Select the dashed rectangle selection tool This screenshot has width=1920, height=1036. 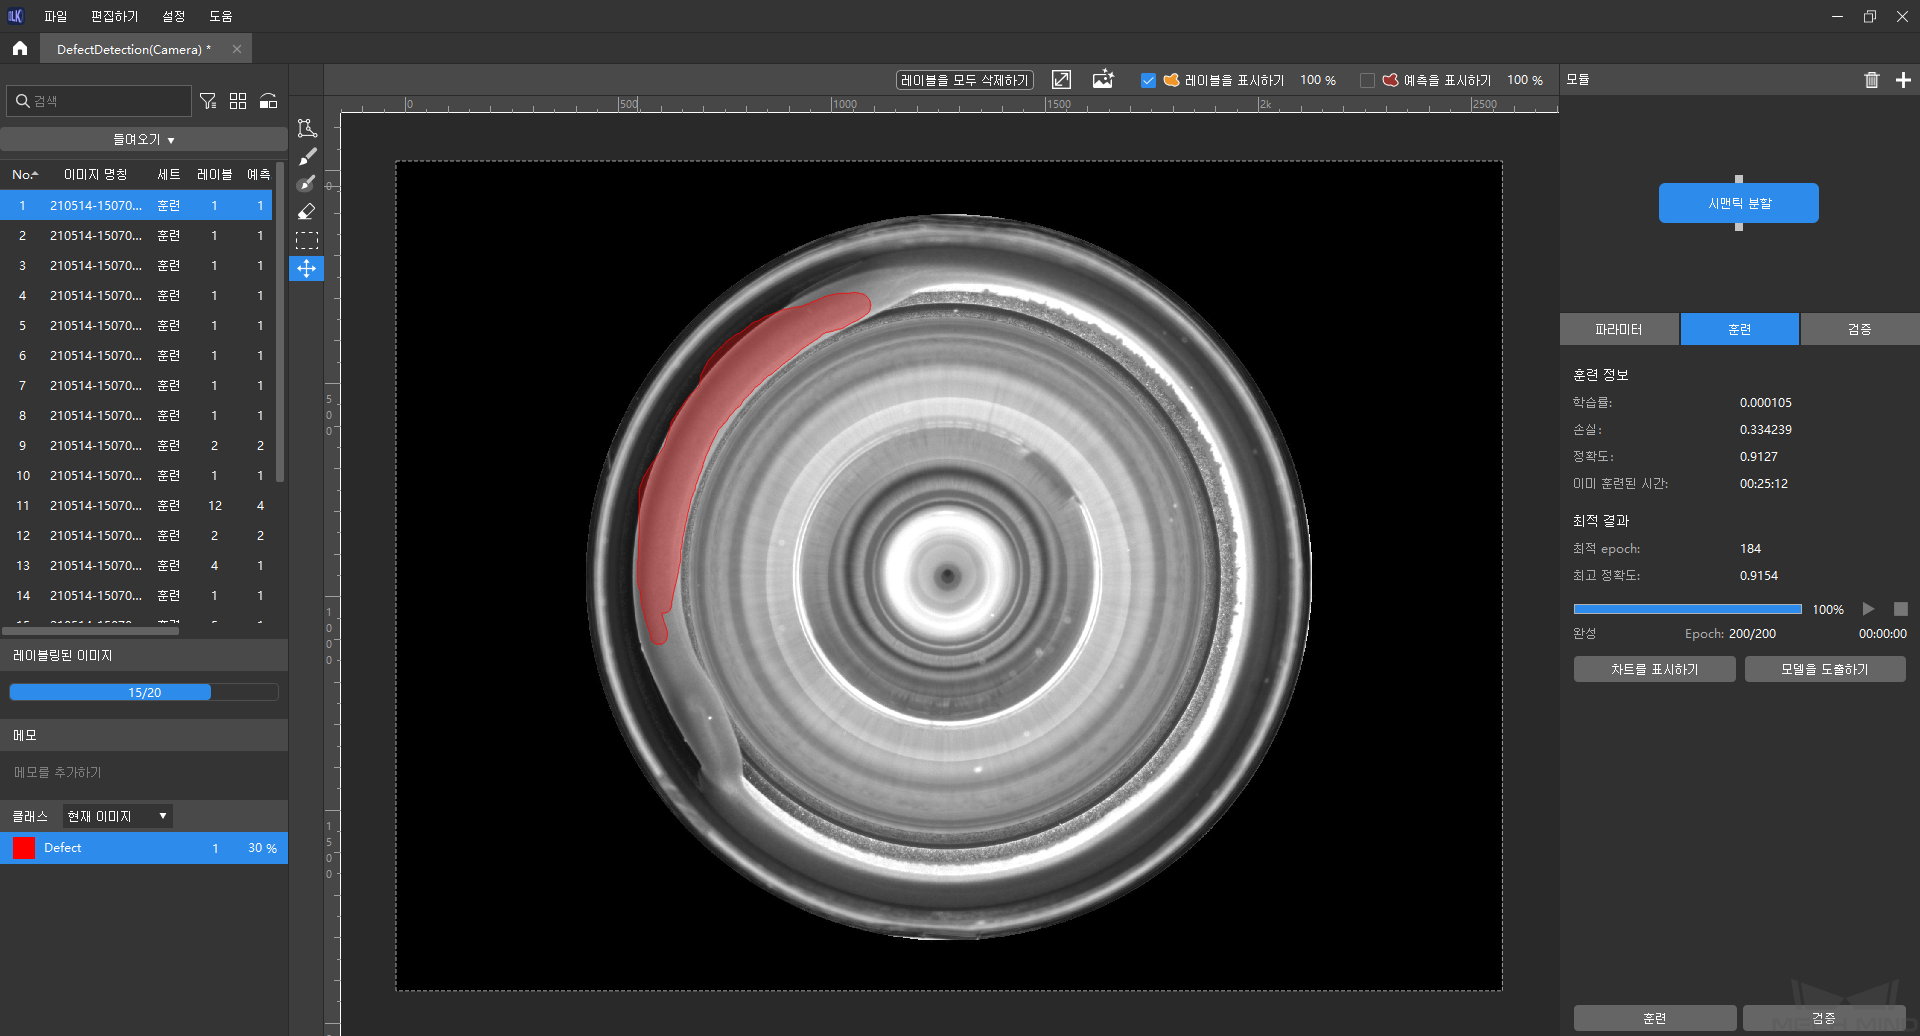point(307,240)
